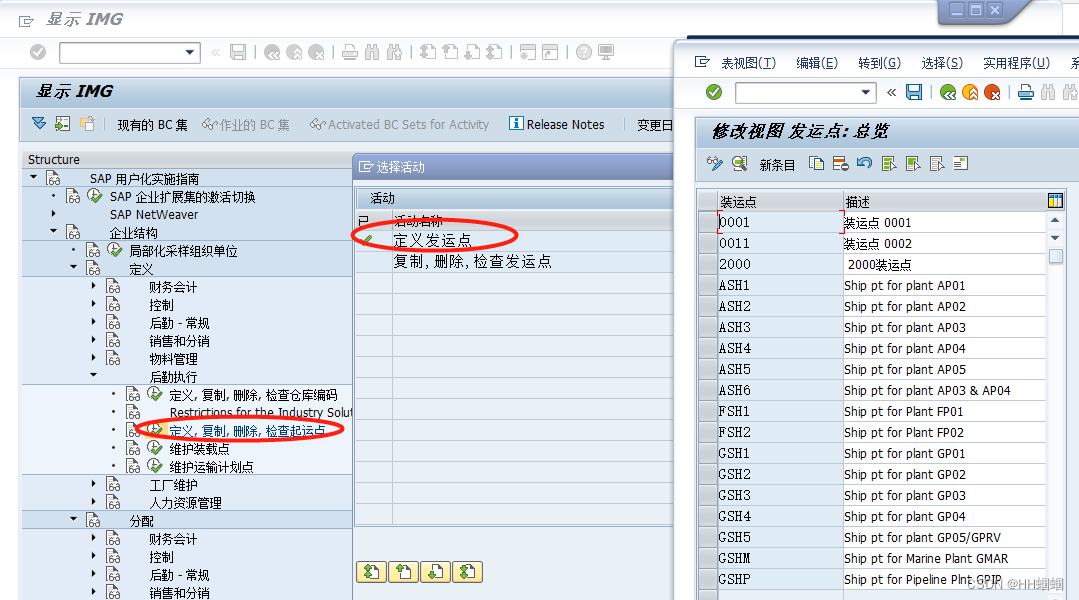The image size is (1079, 600).
Task: Click green Enter checkmark in right window
Action: 714,92
